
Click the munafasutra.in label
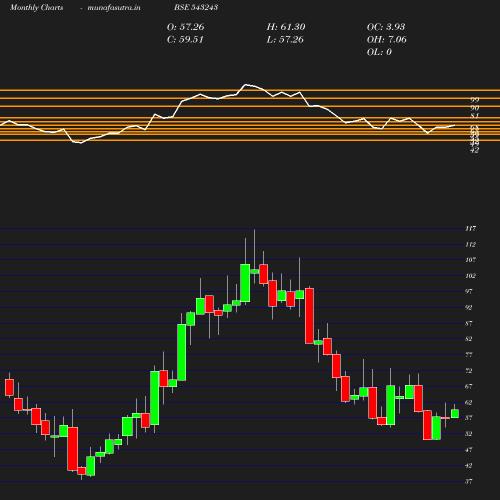pos(114,7)
